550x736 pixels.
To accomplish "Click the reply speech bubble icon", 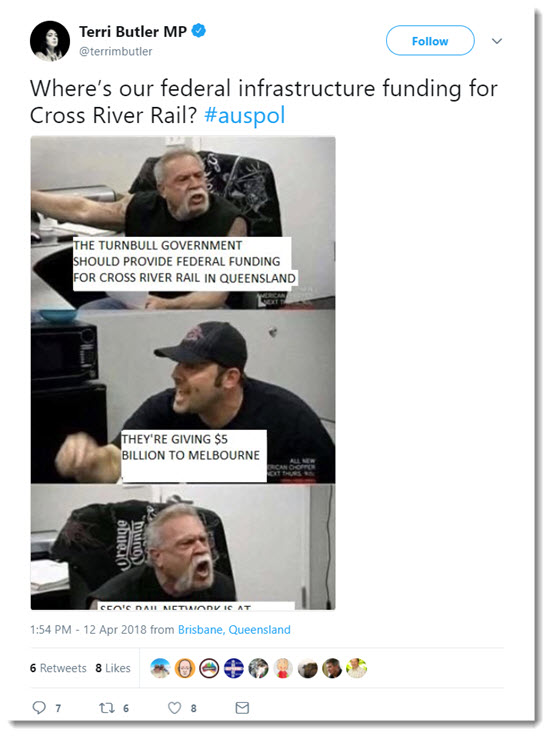I will coord(39,707).
